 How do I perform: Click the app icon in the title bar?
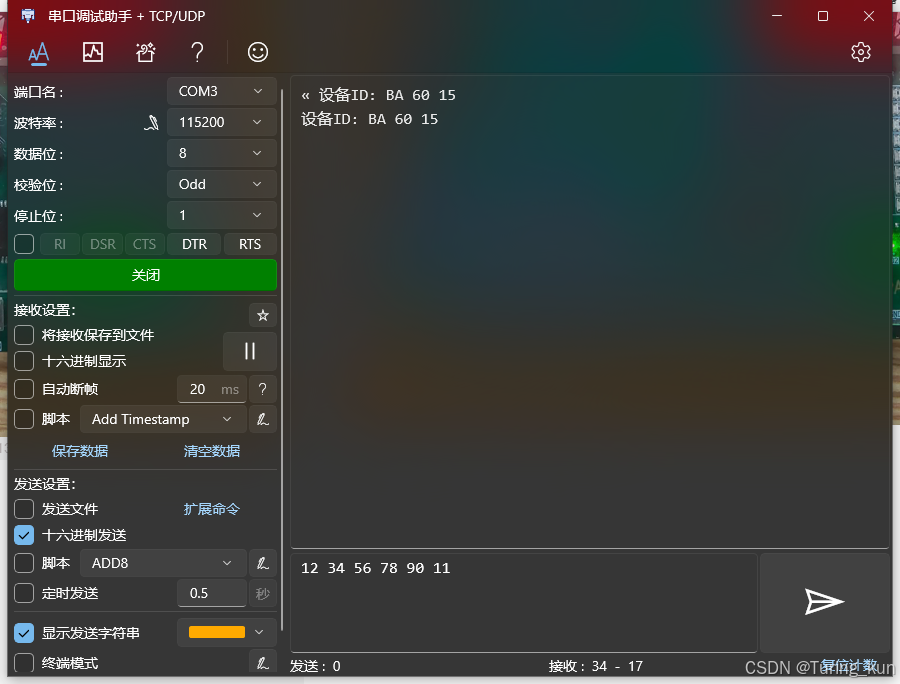point(28,15)
